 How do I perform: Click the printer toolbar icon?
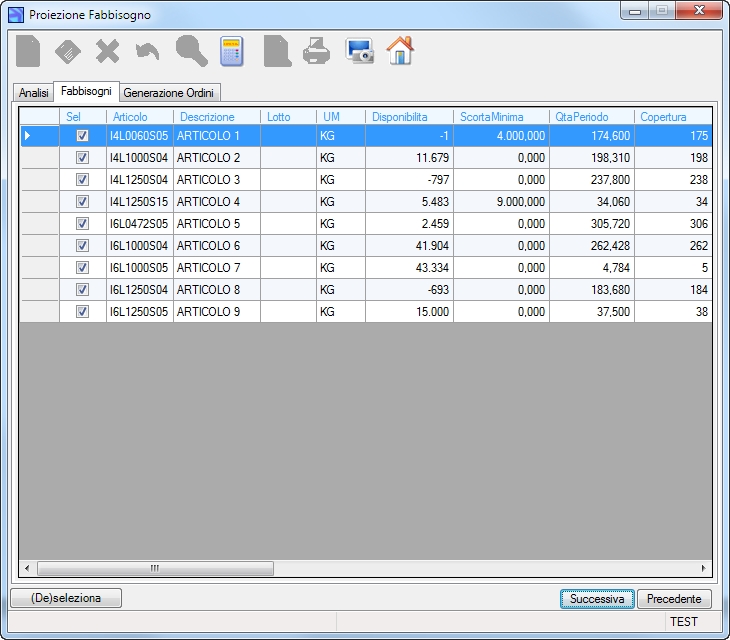pyautogui.click(x=317, y=51)
